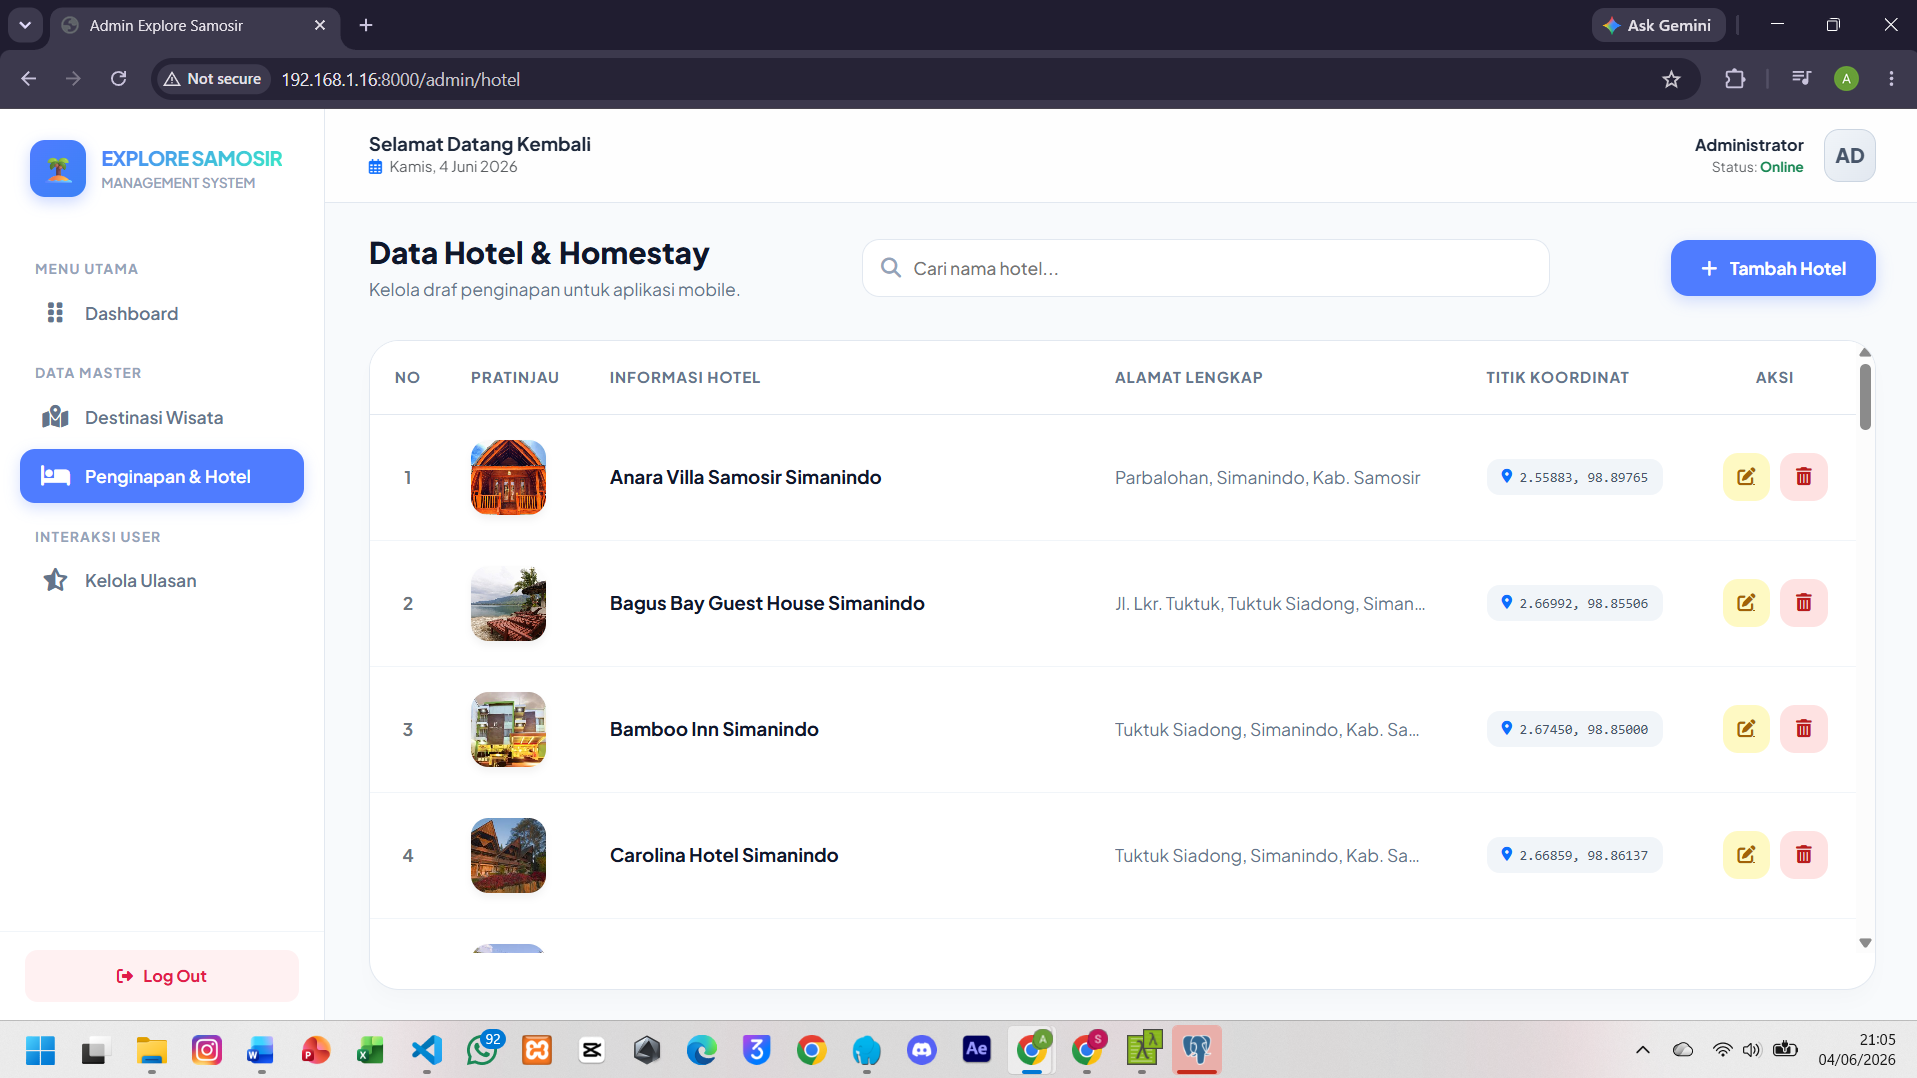Select Penginapan & Hotel menu item
The image size is (1917, 1078).
pos(162,476)
